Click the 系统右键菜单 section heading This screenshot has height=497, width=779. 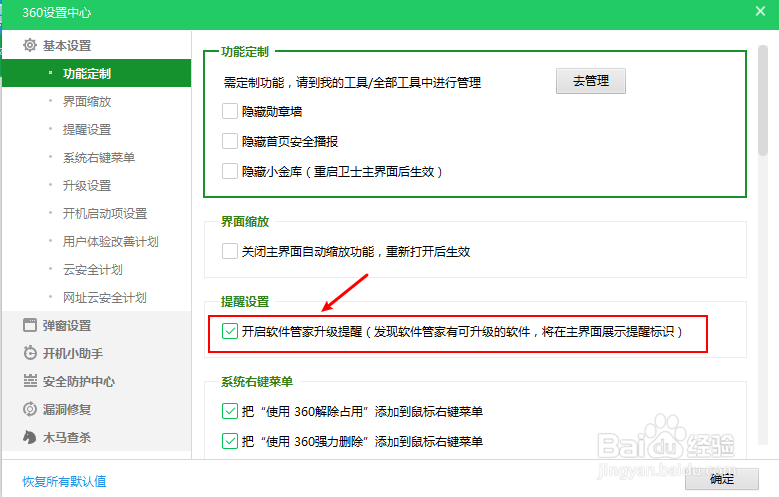click(257, 381)
